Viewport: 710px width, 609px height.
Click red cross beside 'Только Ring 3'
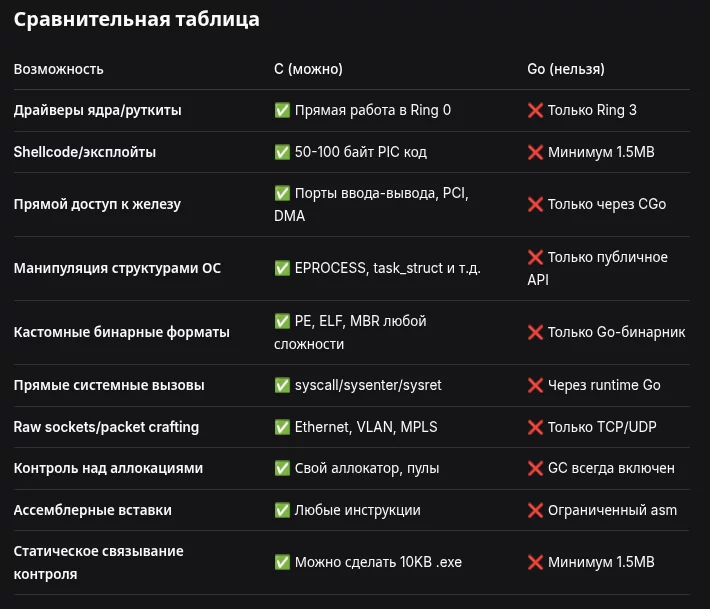pyautogui.click(x=535, y=110)
